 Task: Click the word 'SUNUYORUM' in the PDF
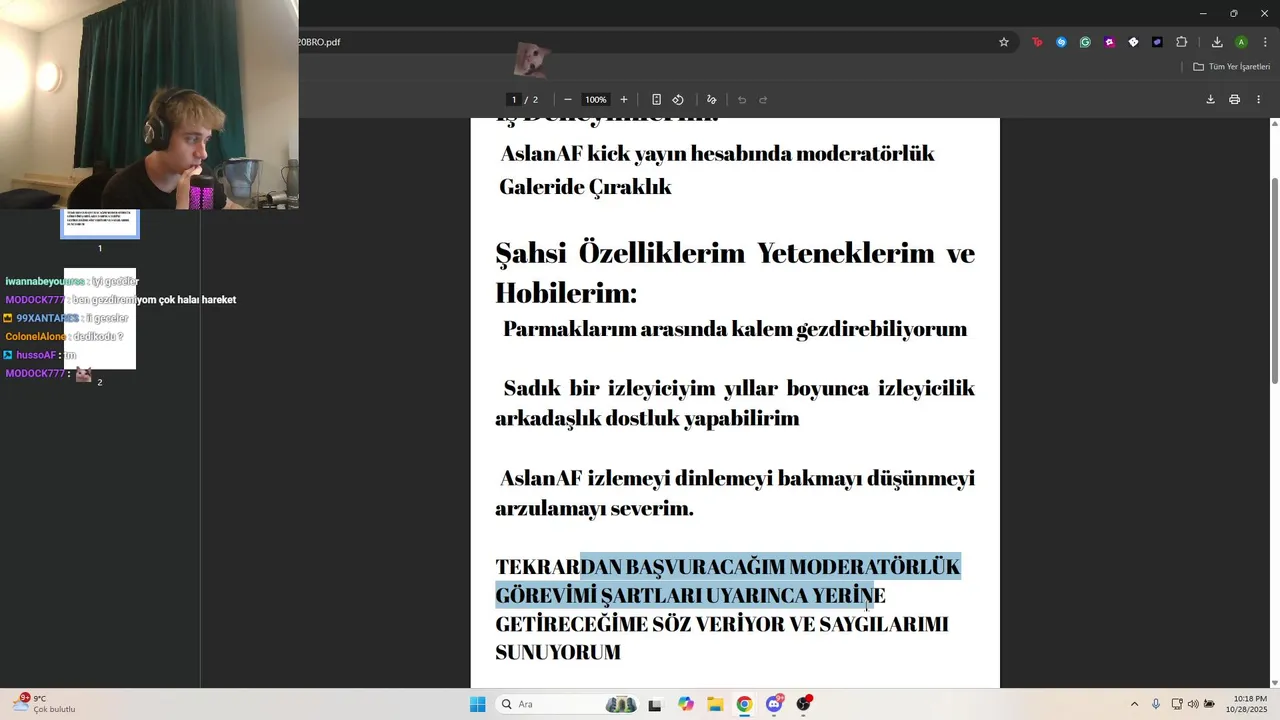[558, 653]
